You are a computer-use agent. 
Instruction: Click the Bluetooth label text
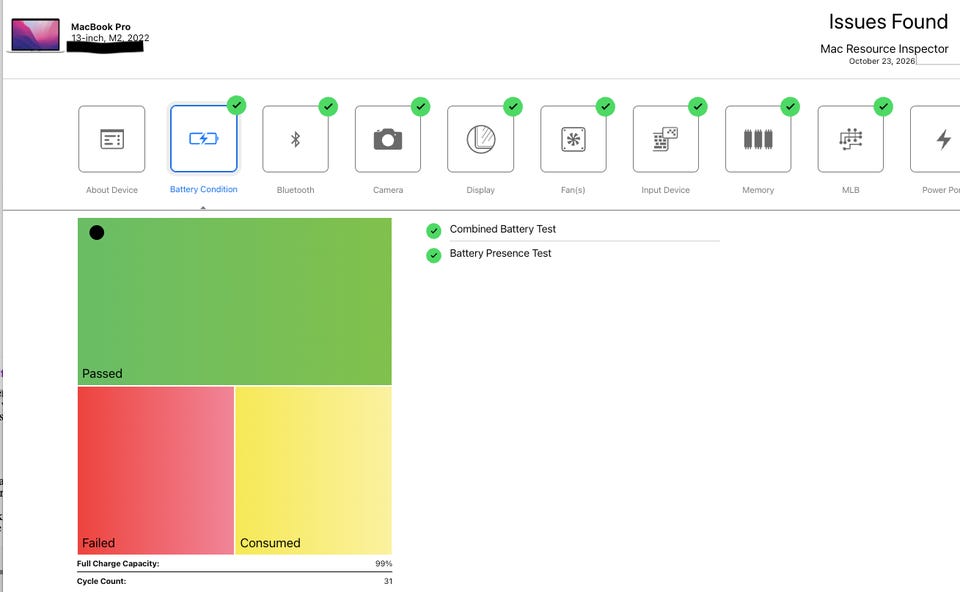296,190
